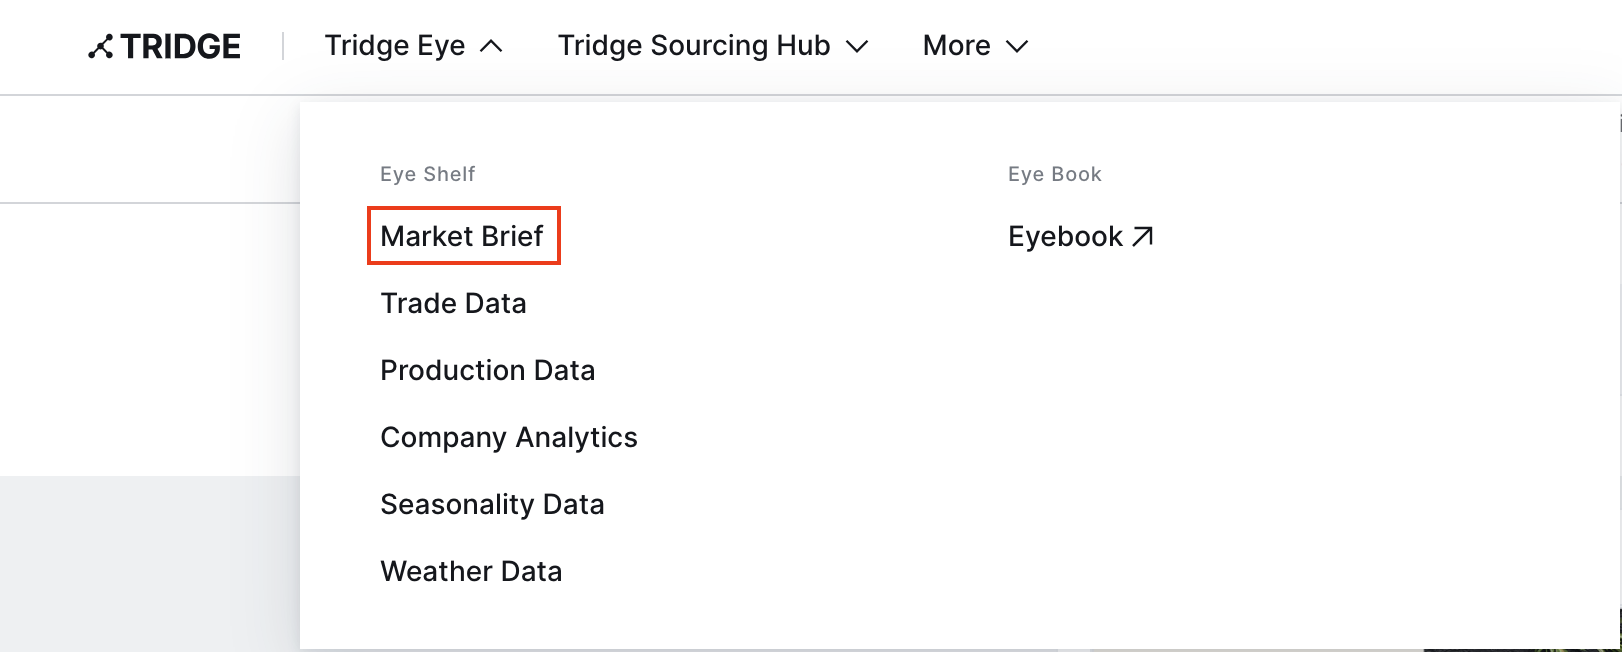Click the Eye Shelf section heading
Viewport: 1622px width, 652px height.
coord(427,174)
